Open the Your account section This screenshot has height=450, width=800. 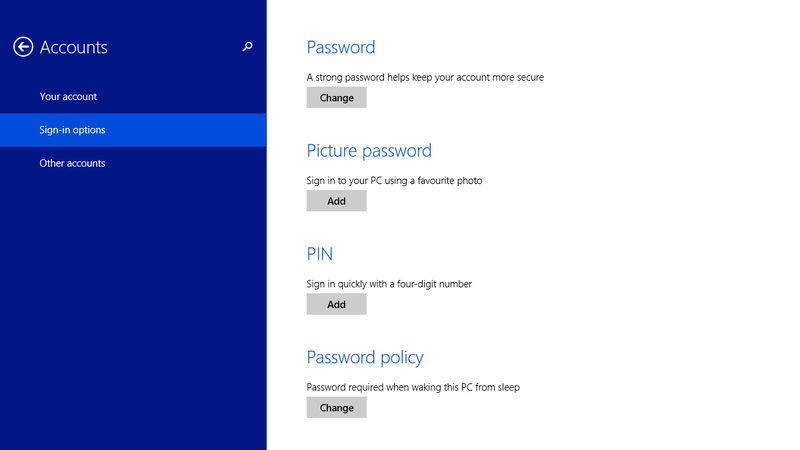(133, 96)
